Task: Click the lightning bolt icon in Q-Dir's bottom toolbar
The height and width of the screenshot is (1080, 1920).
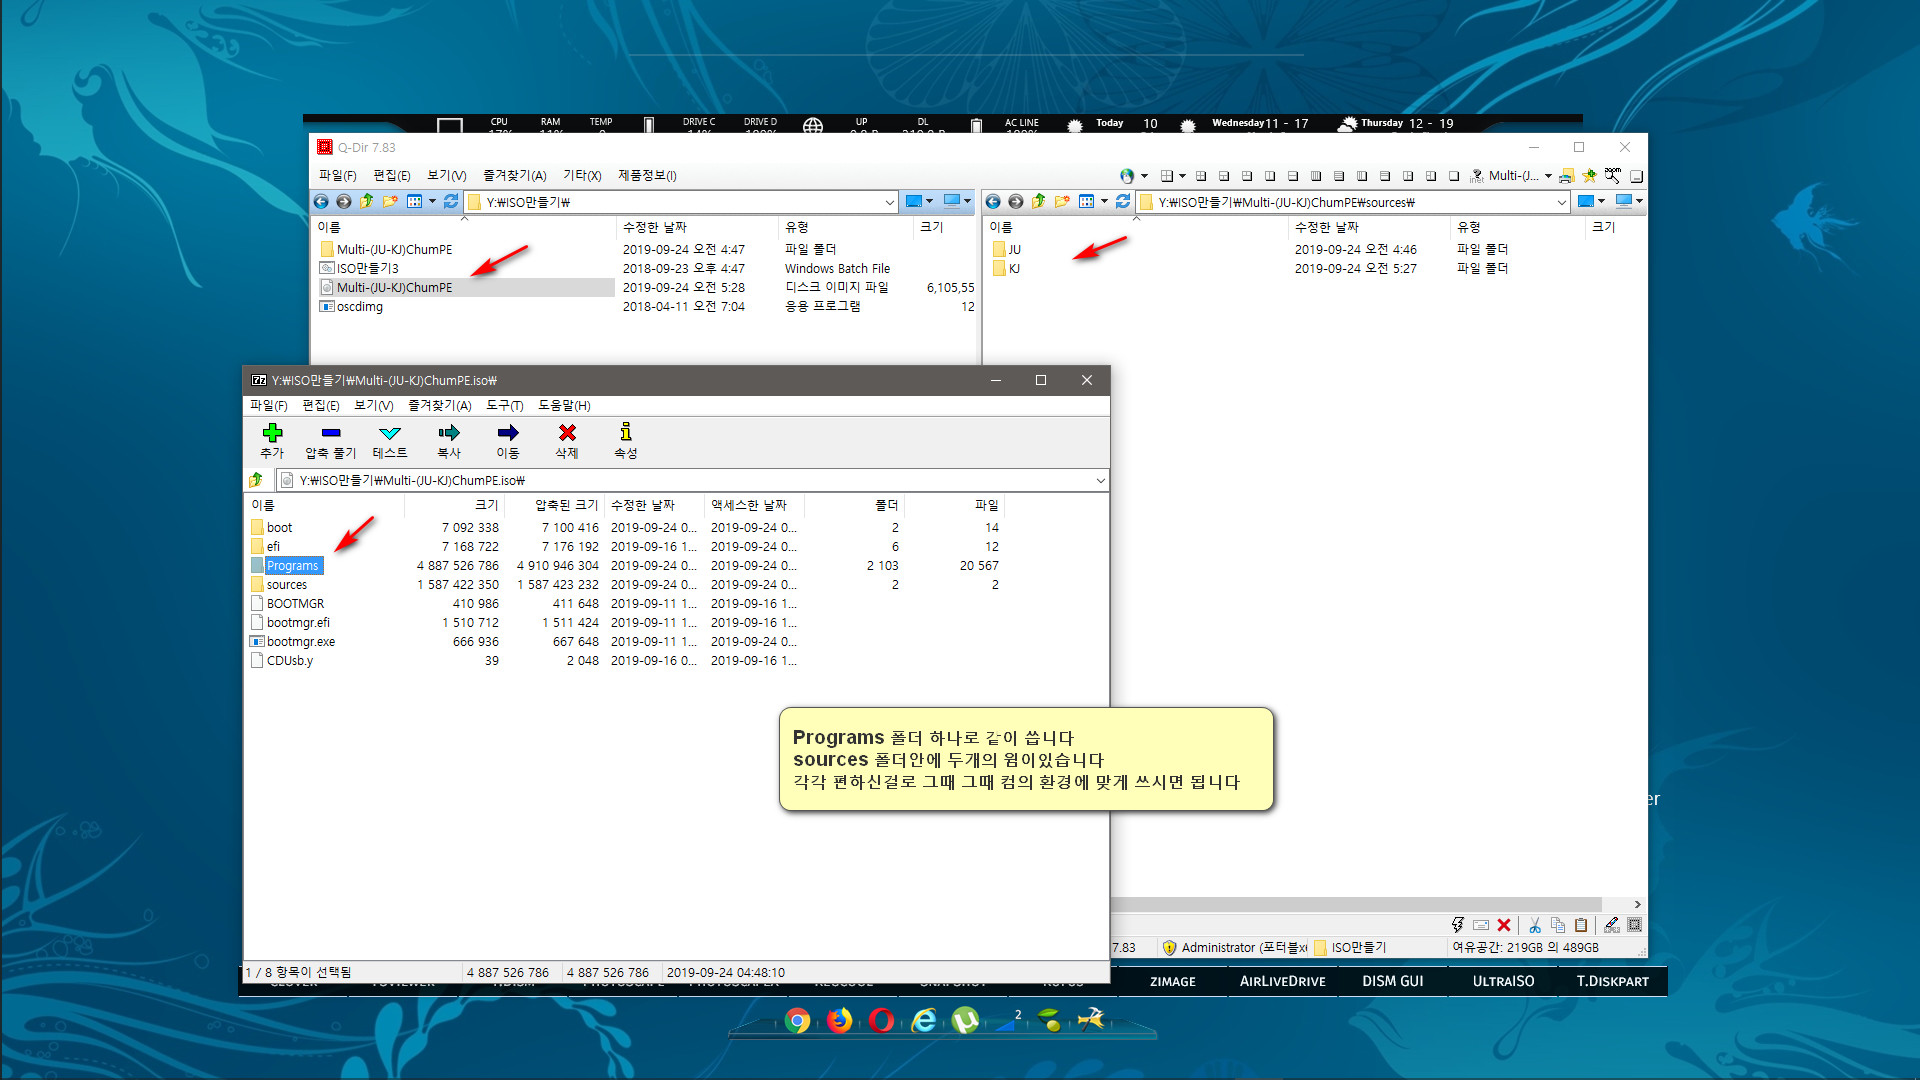Action: 1457,926
